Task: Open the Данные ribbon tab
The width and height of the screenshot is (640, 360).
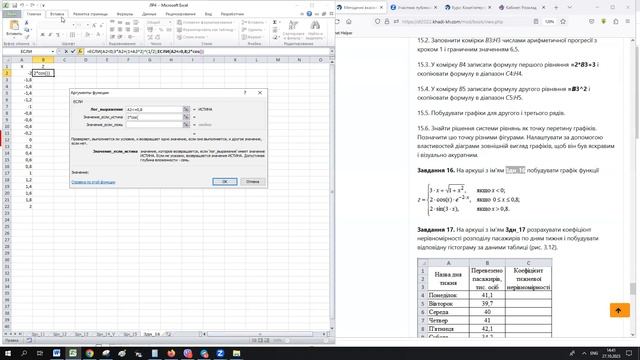Action: pos(149,14)
